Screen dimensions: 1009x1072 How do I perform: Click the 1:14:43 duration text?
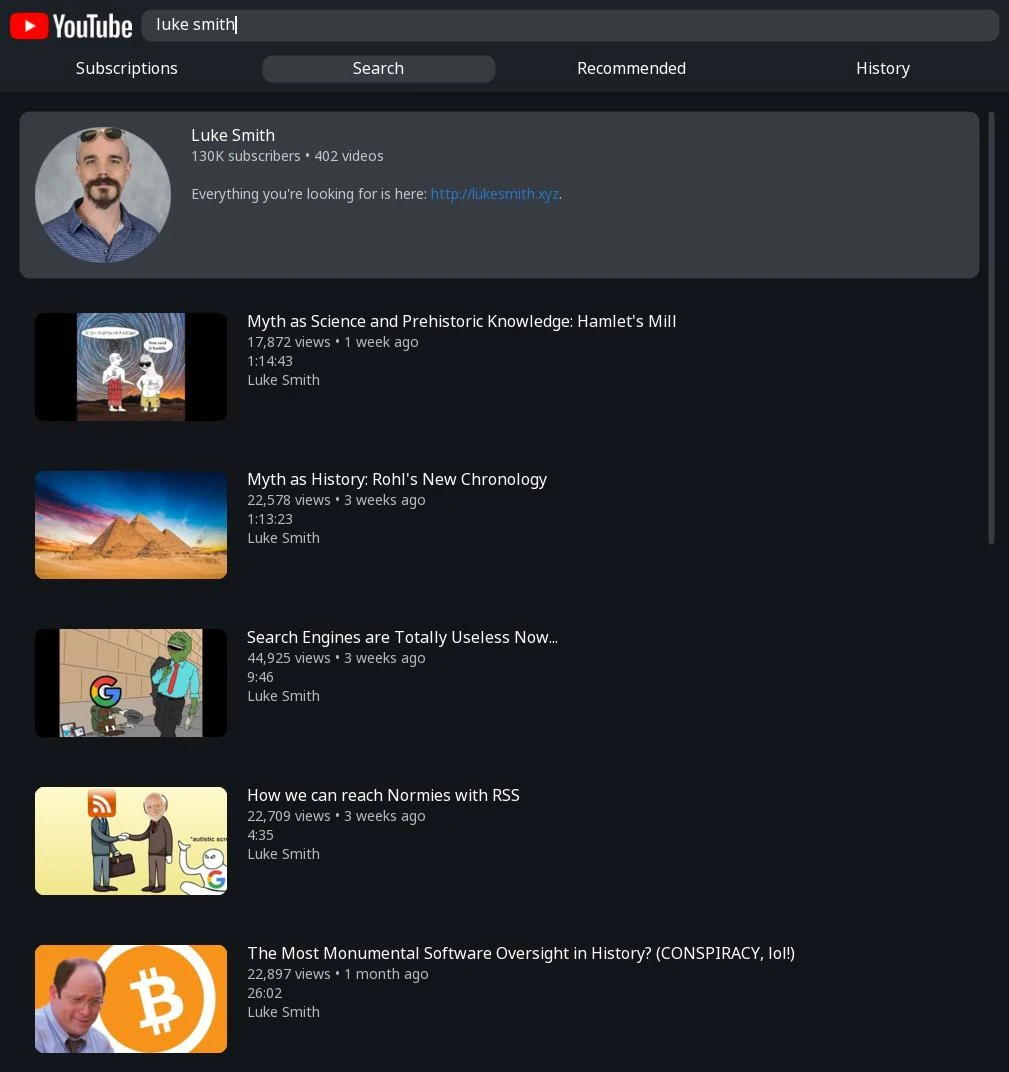point(270,361)
